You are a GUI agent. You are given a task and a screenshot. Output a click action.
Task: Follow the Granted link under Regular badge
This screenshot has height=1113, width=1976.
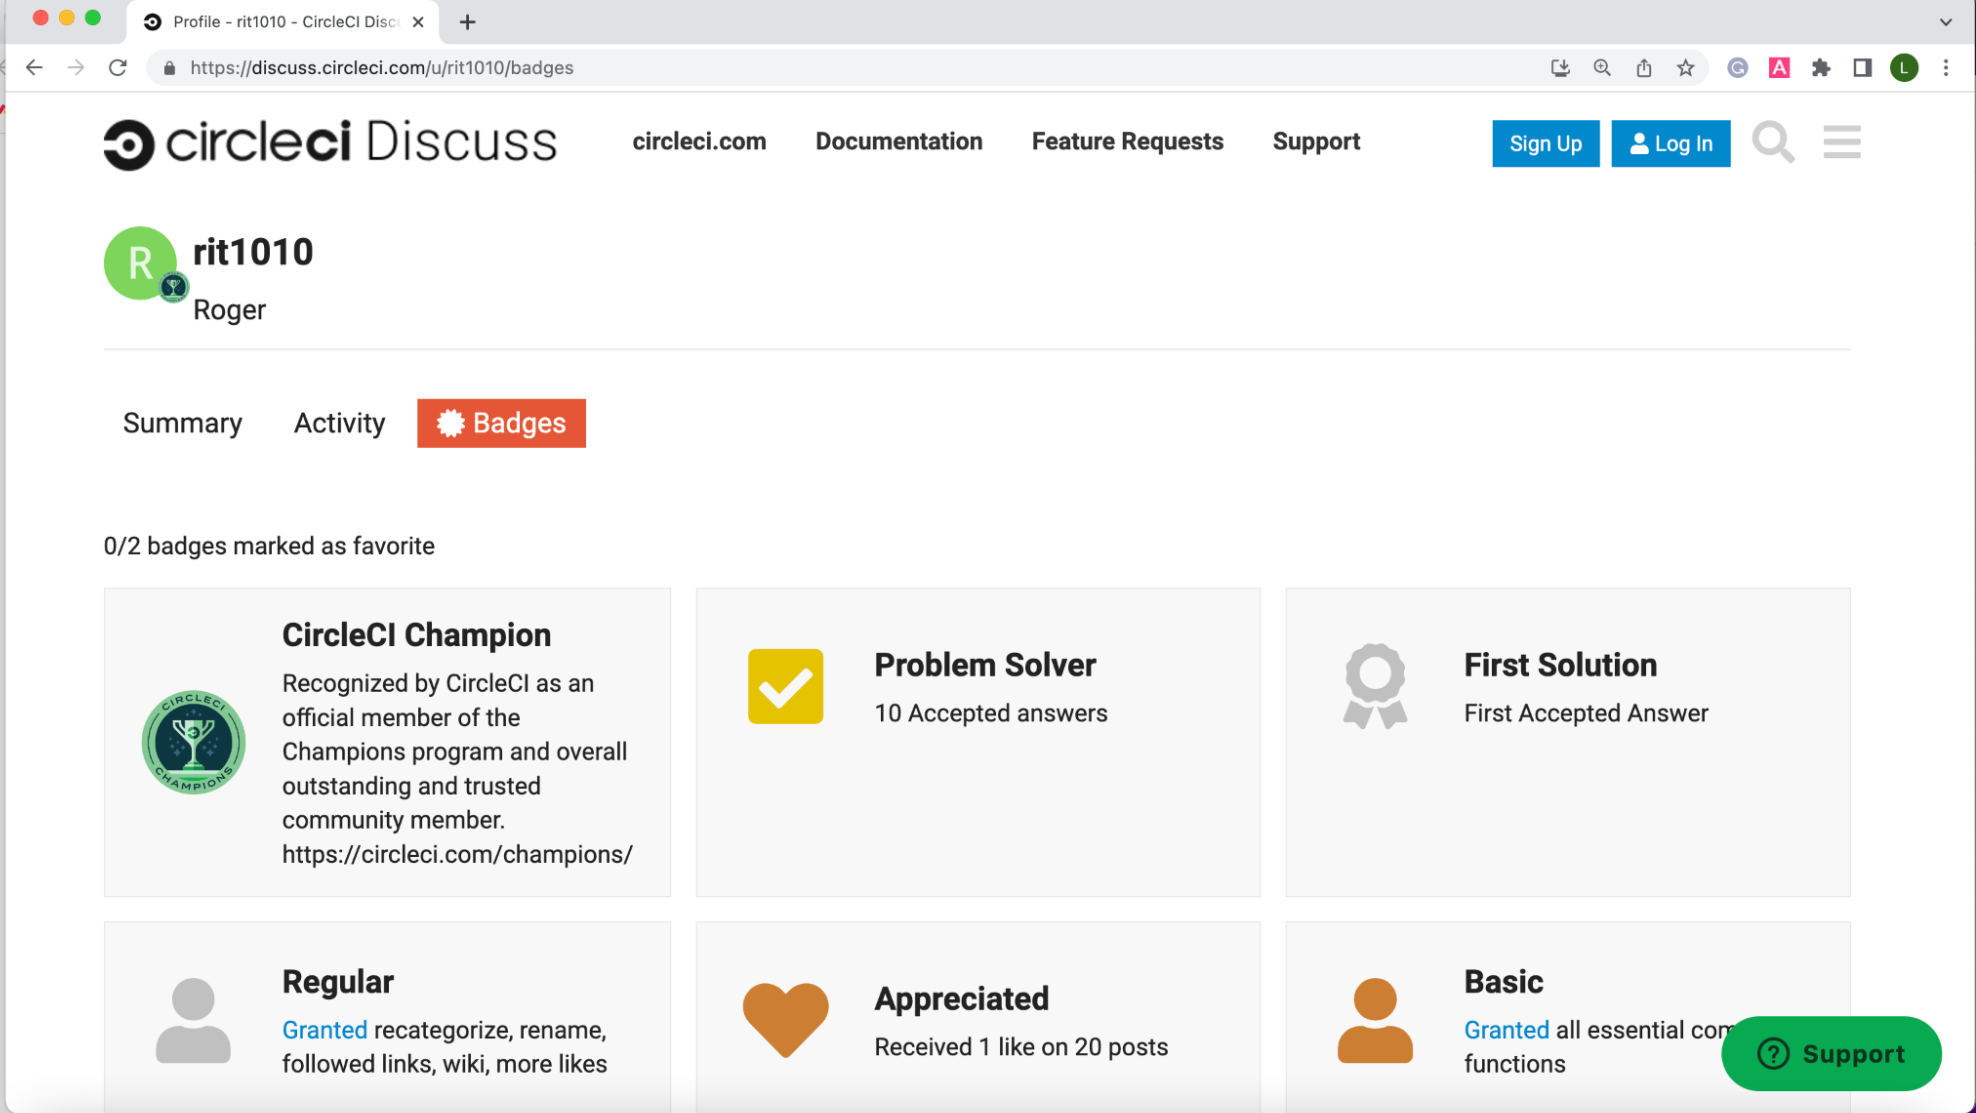click(325, 1029)
